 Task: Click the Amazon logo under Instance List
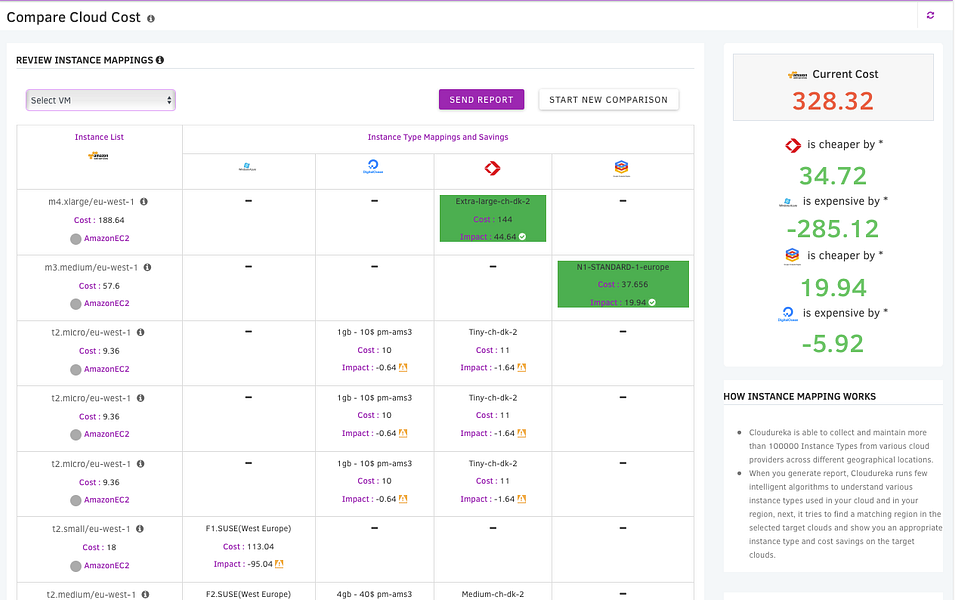click(x=98, y=156)
